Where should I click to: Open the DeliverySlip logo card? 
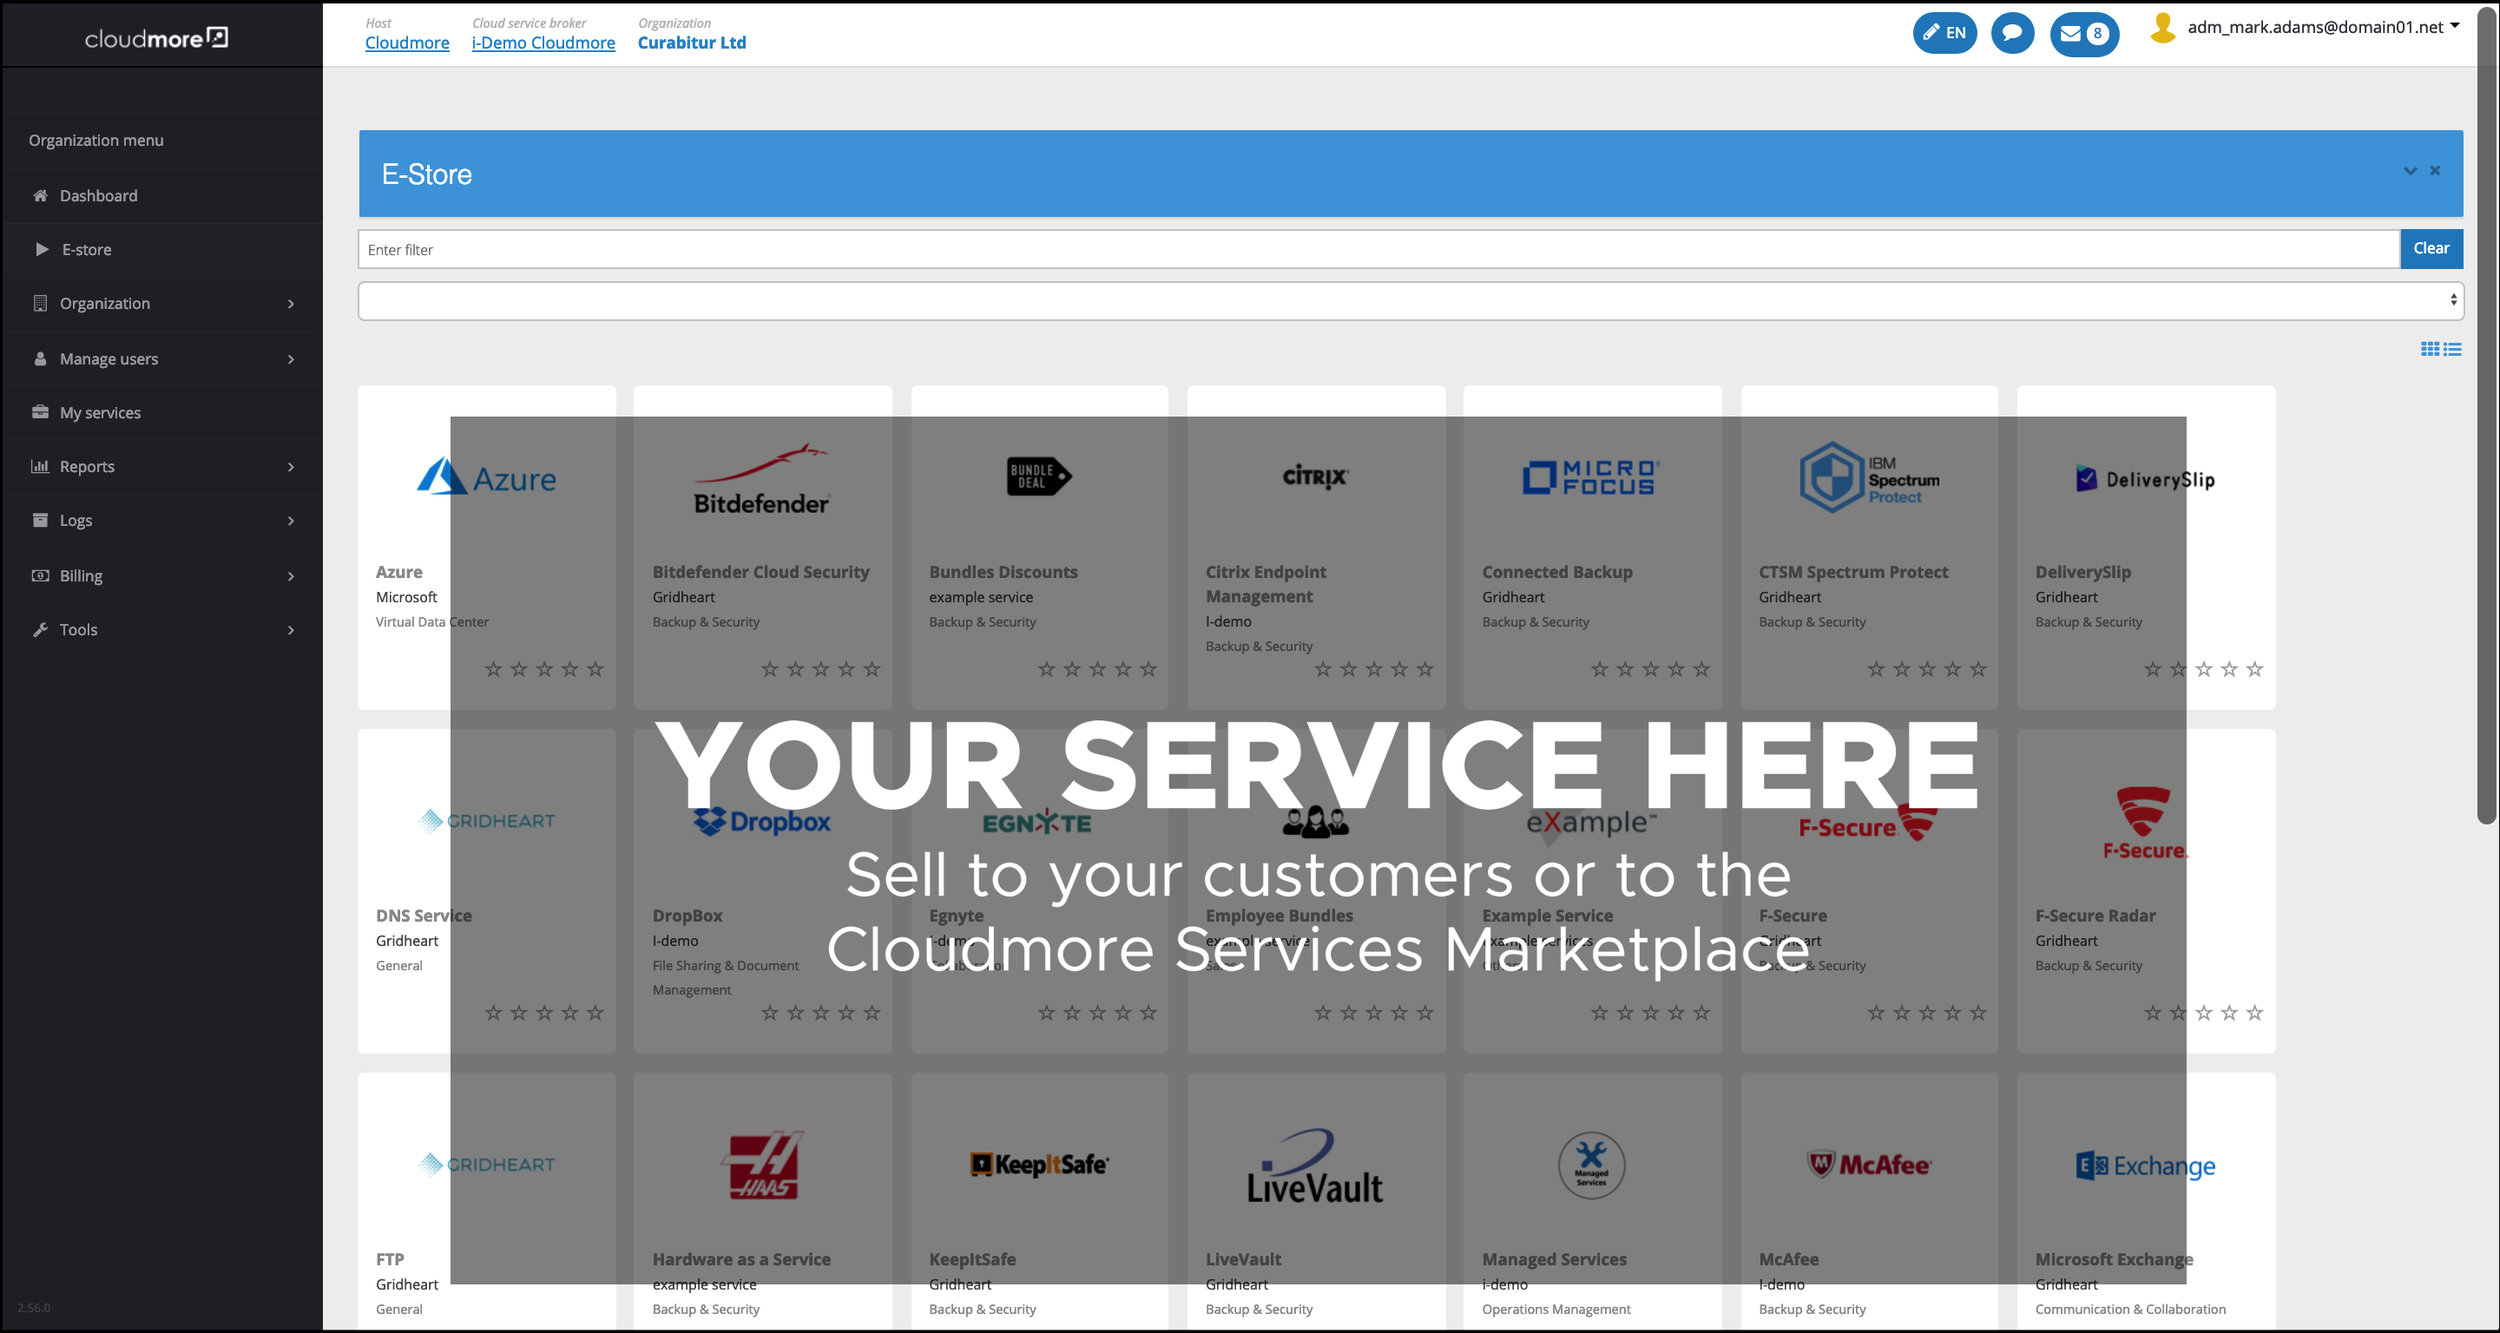click(x=2145, y=479)
